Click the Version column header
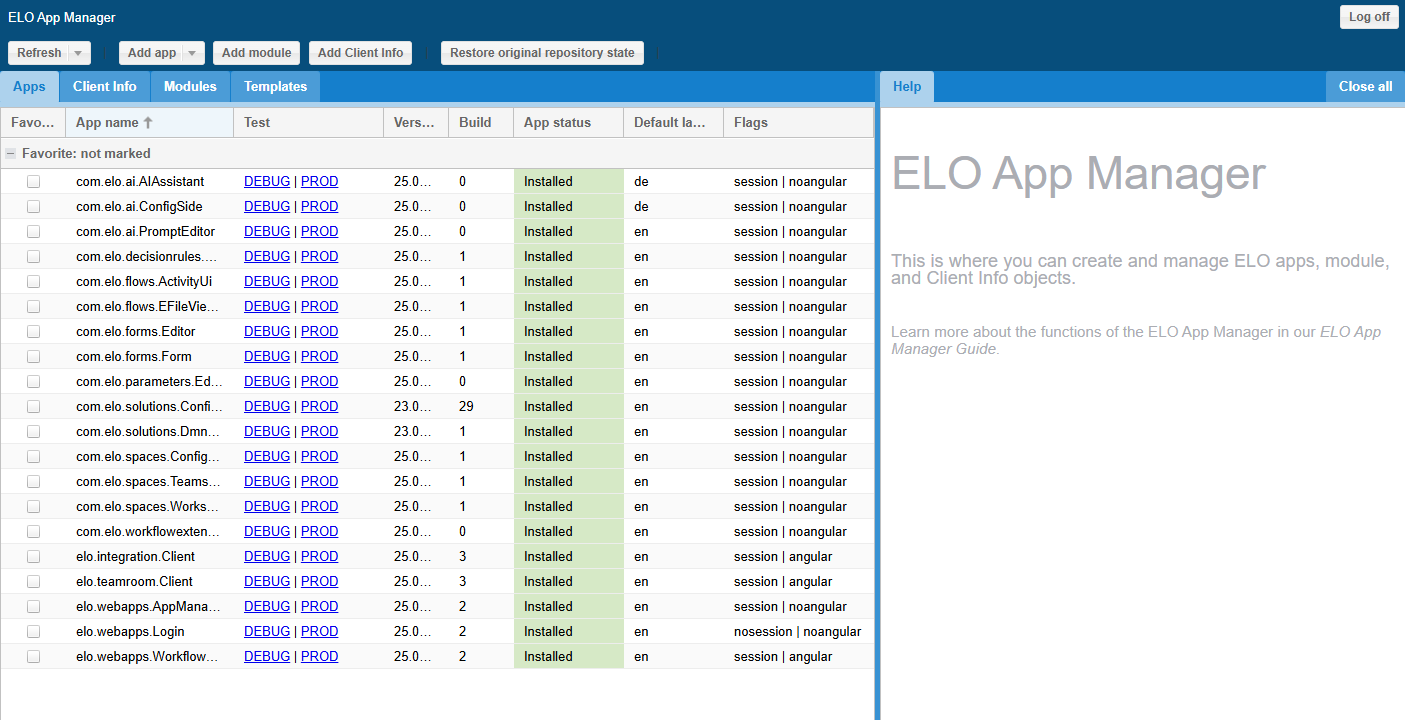 (x=416, y=123)
